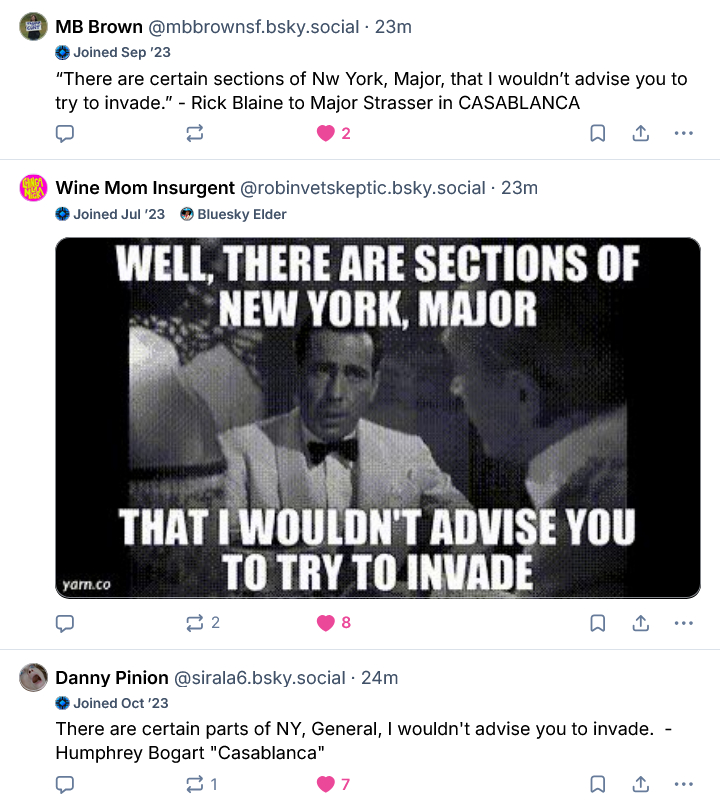Viewport: 720px width, 808px height.
Task: Unlike MB Brown's post with 2 likes
Action: (x=326, y=133)
